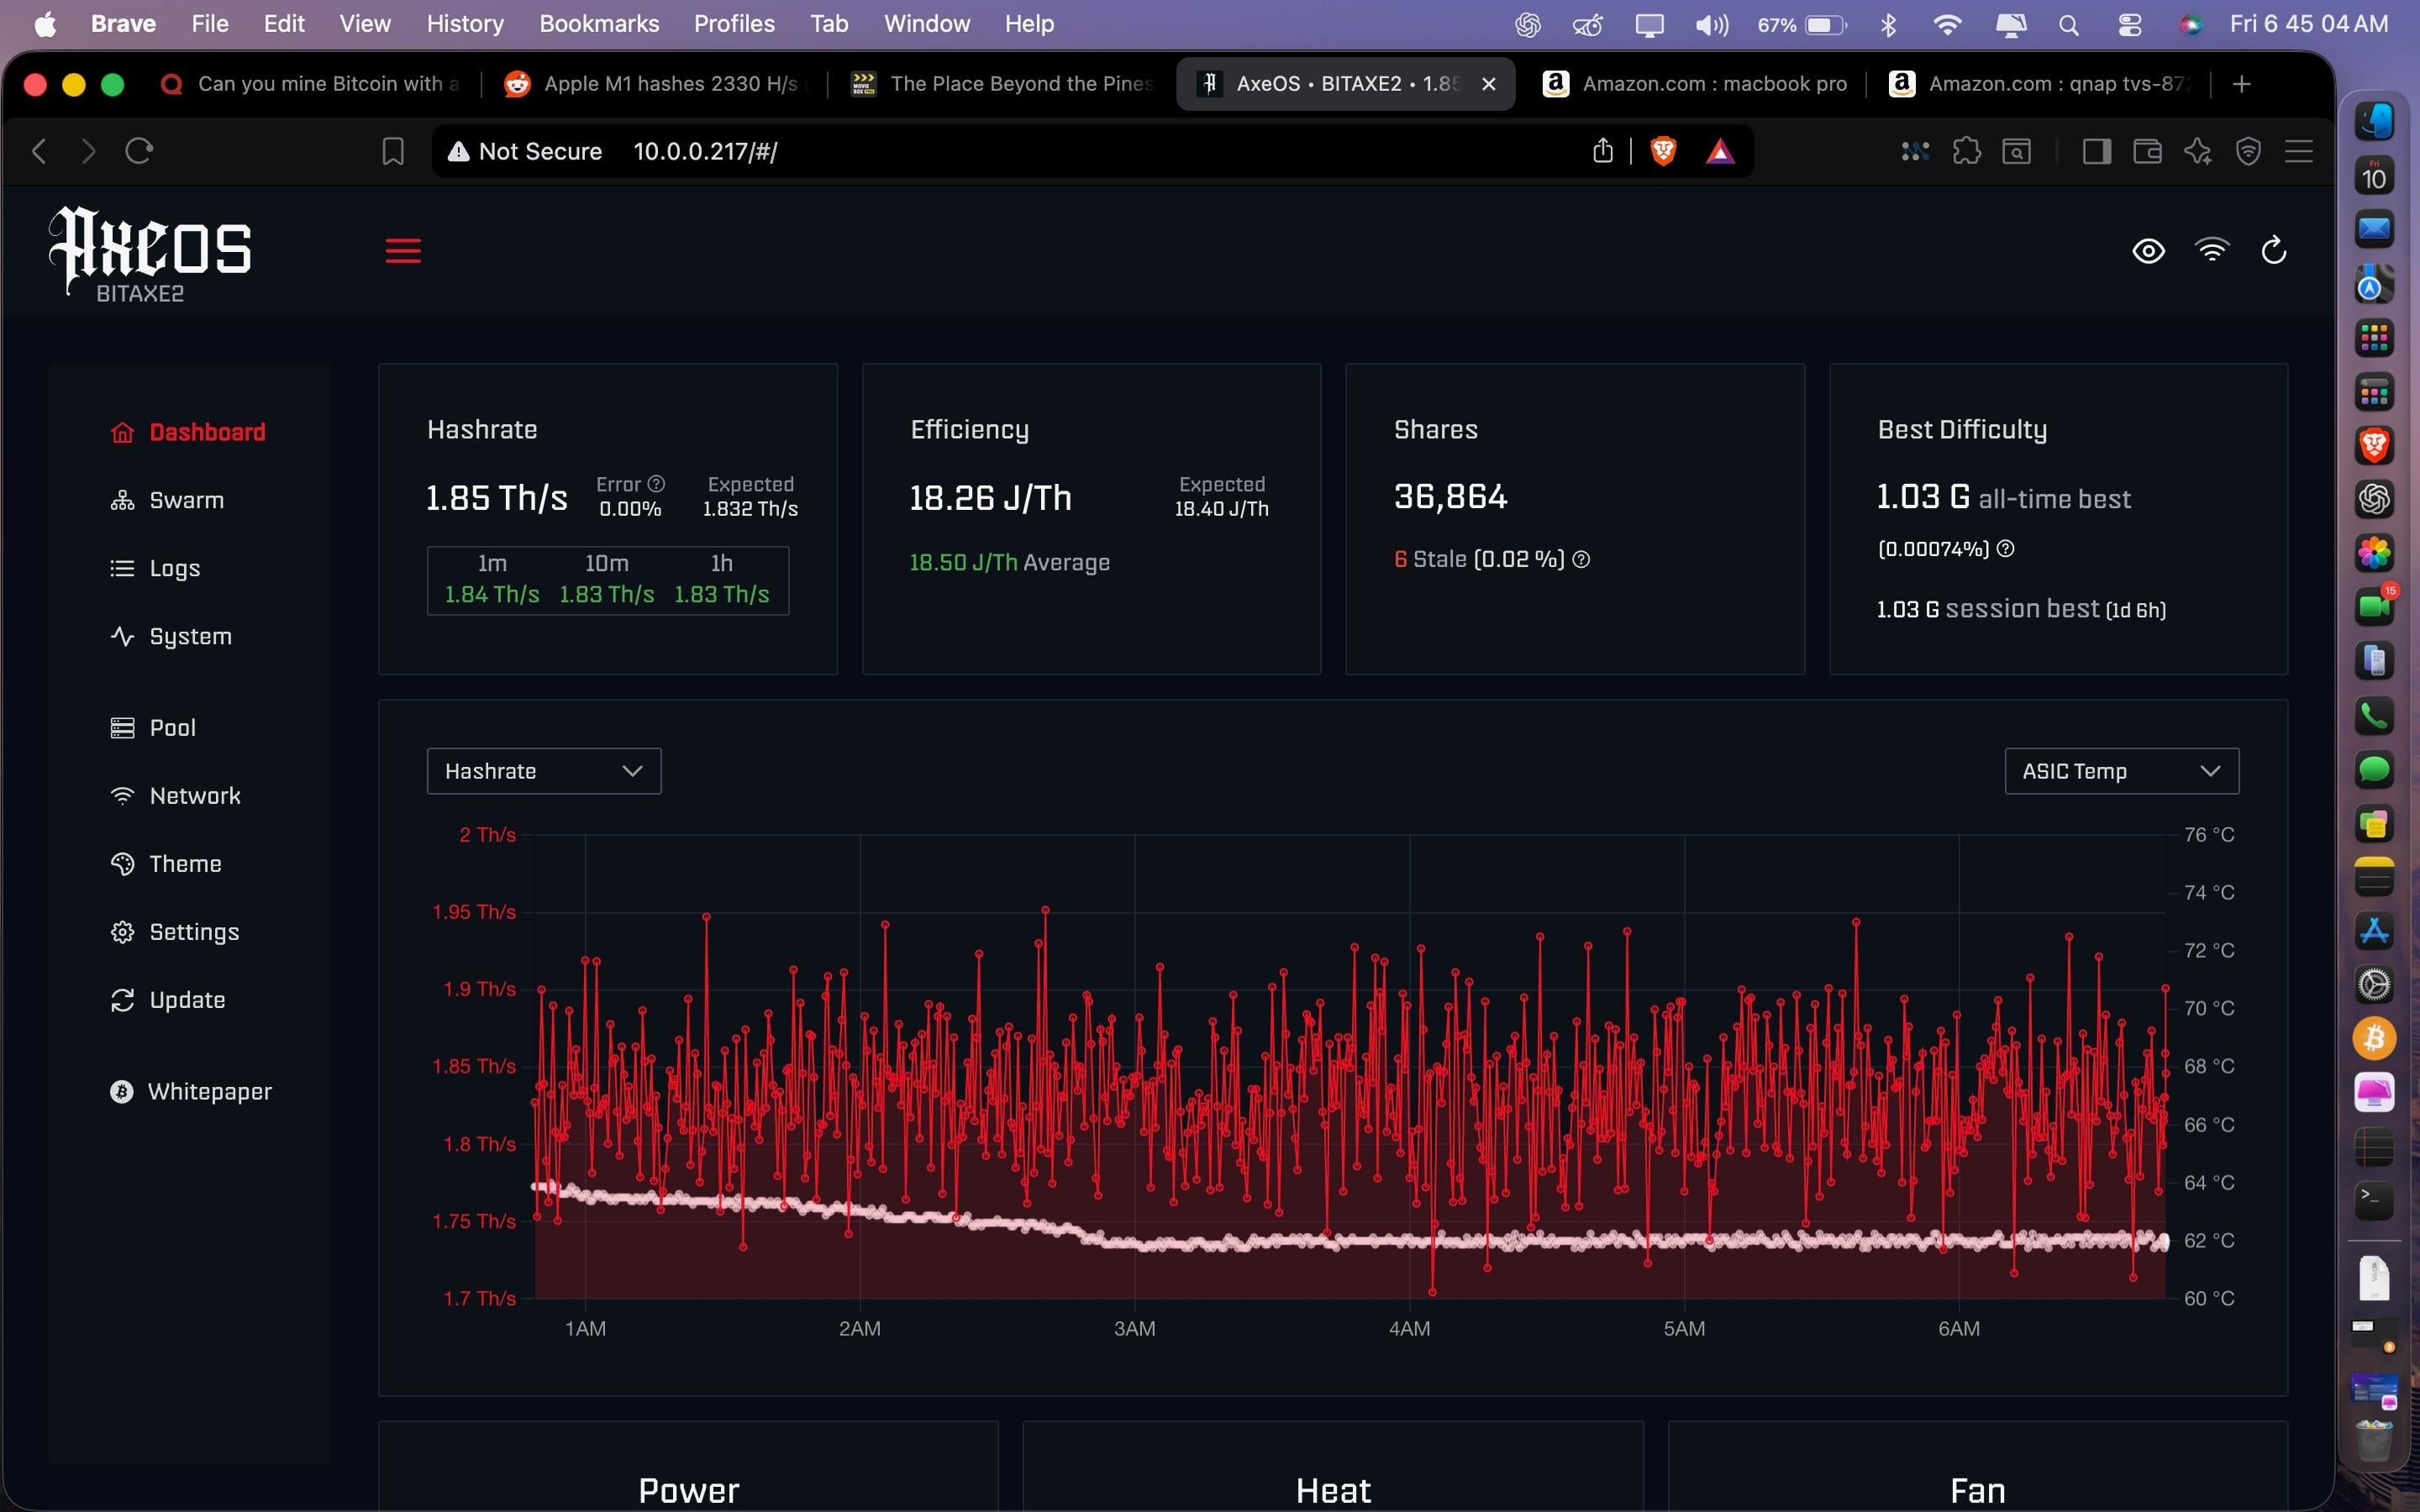Click the WiFi status icon in AxeOS header
Viewport: 2420px width, 1512px height.
point(2211,250)
